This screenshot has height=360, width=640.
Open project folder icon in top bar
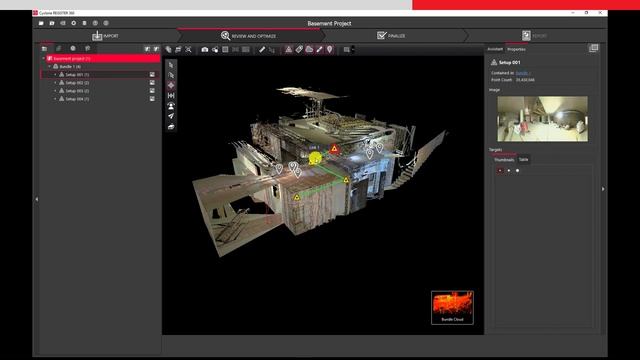41,23
